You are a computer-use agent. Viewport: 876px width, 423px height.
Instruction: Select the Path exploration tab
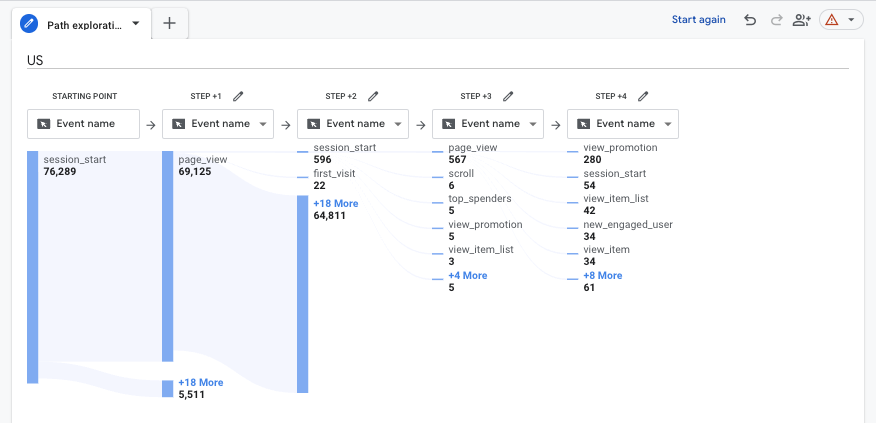click(x=82, y=23)
